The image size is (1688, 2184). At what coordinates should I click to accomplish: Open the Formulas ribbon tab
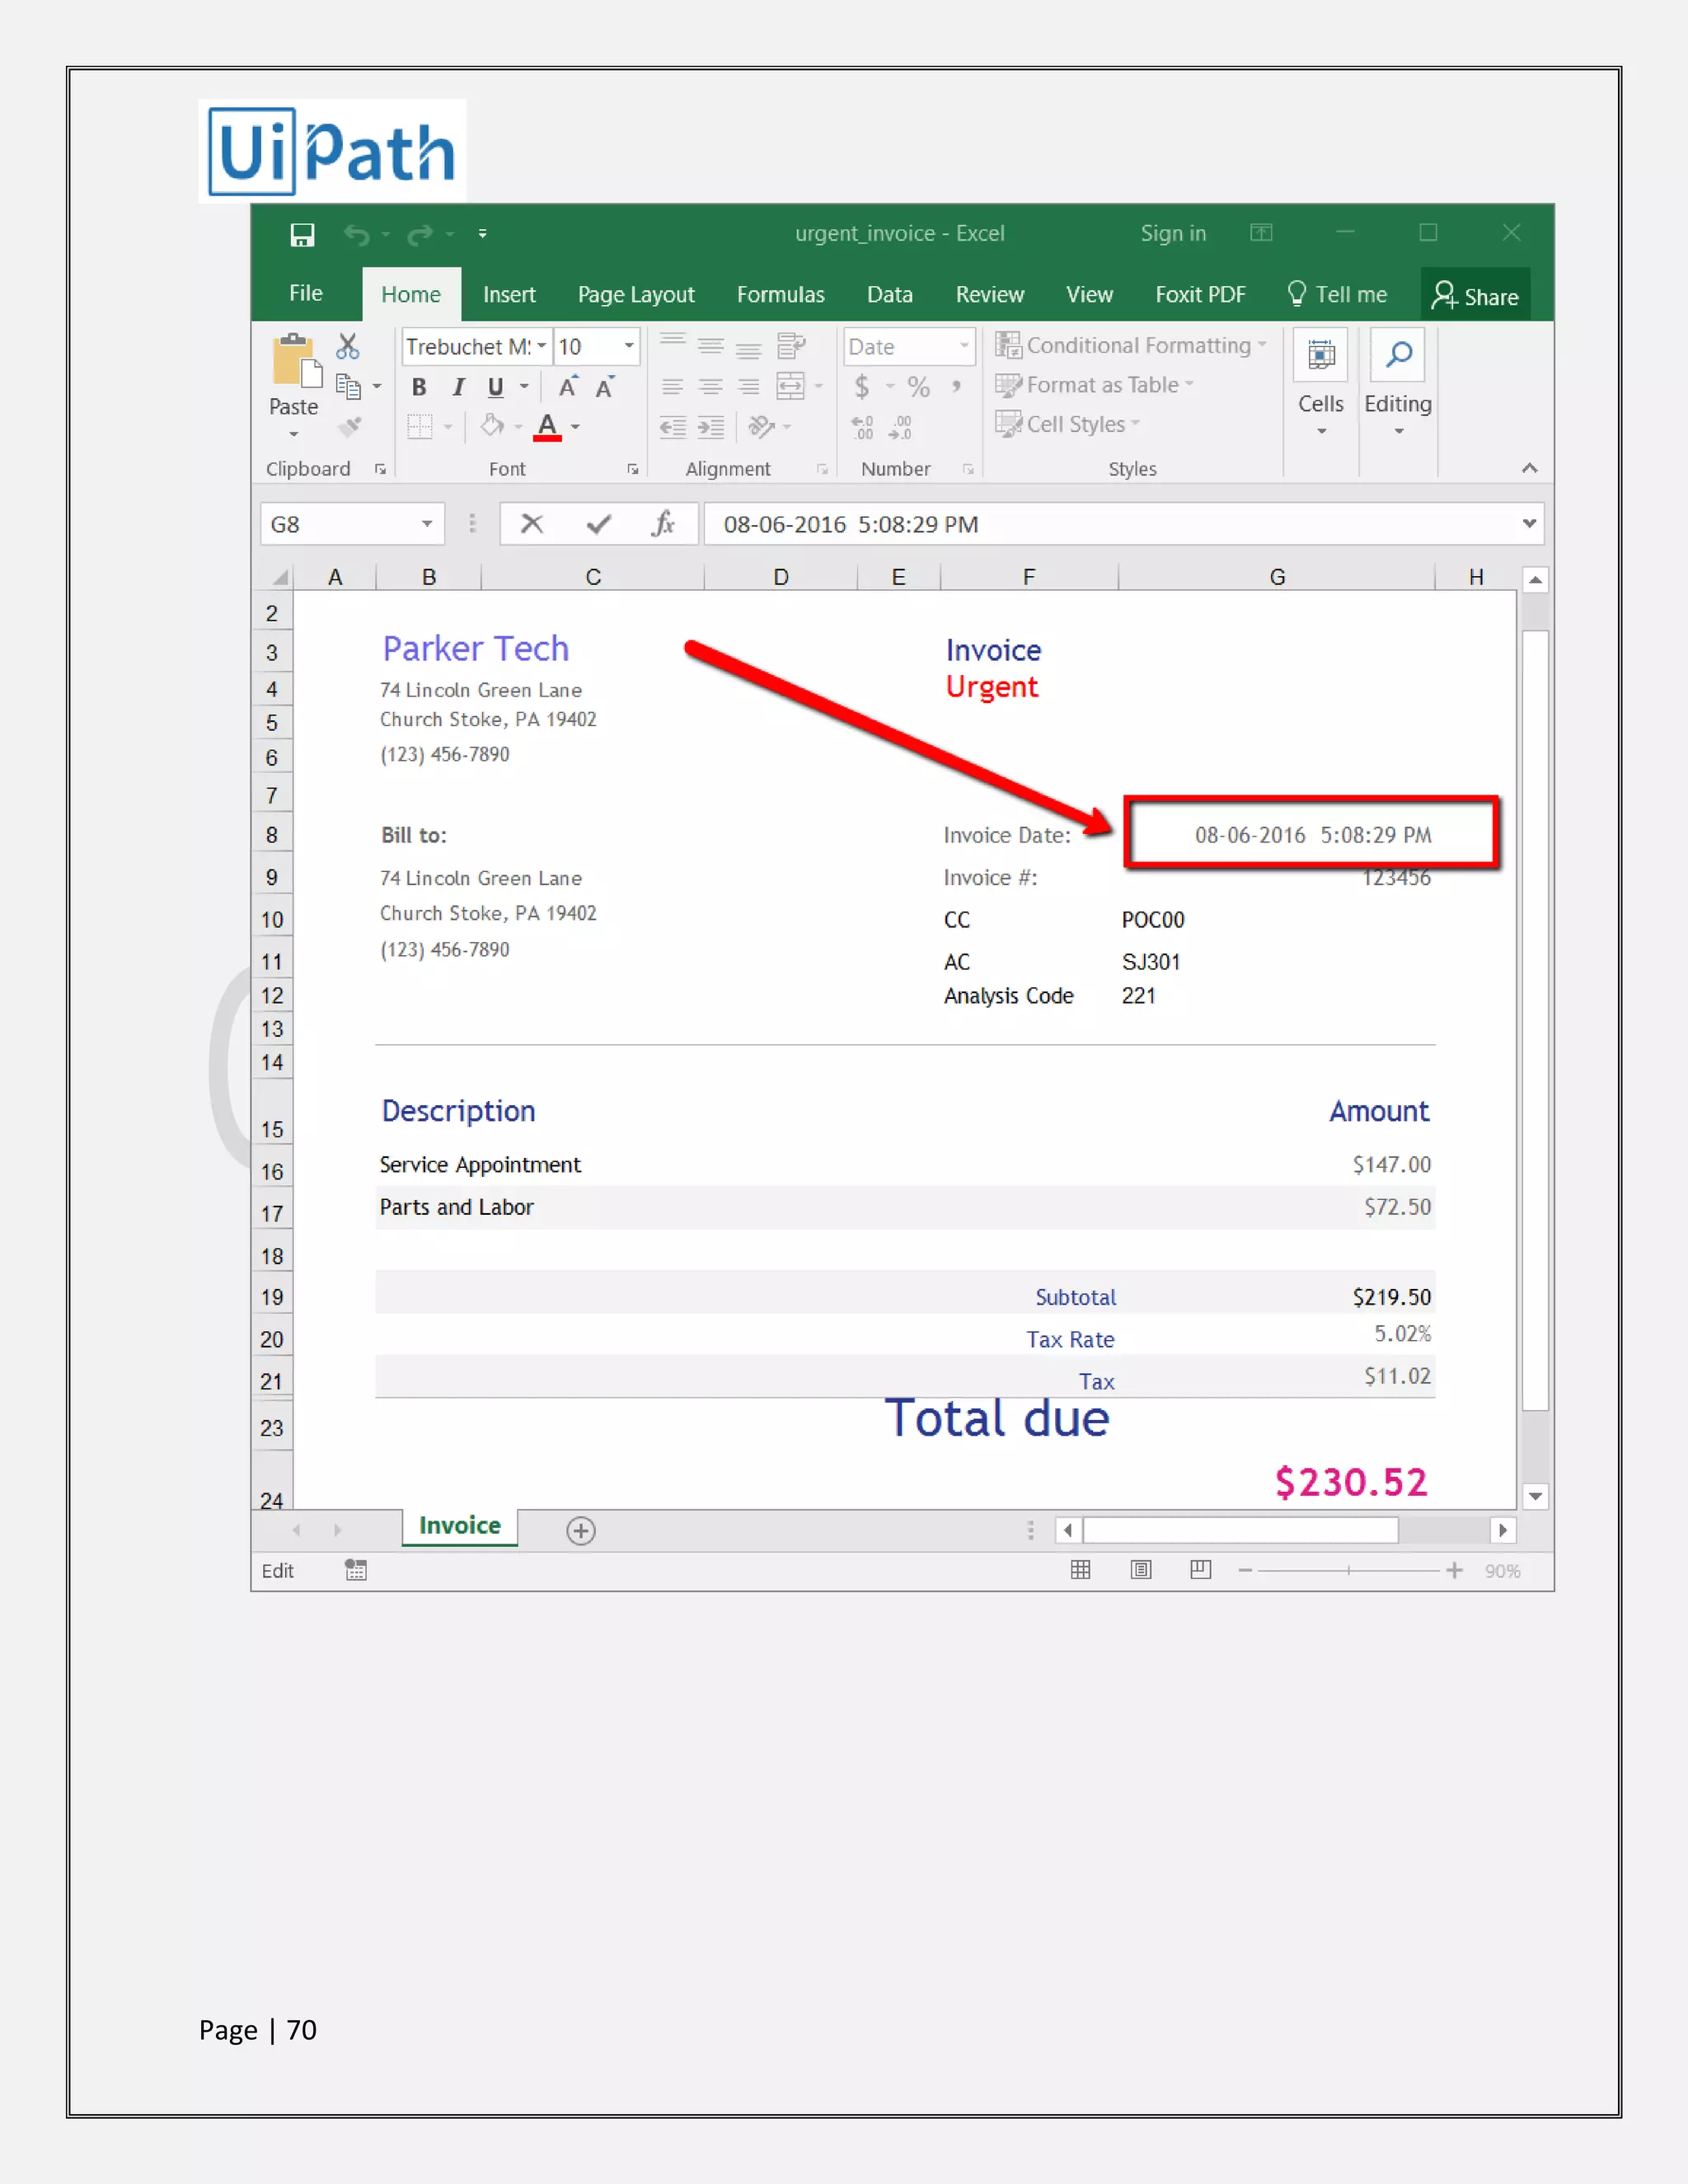coord(780,294)
